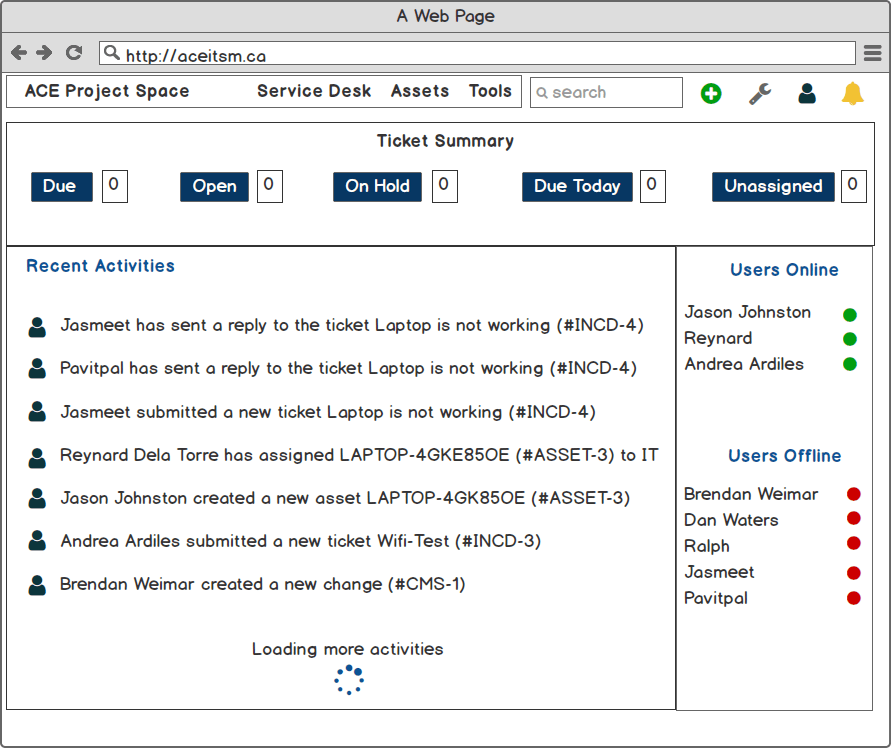Open the browser hamburger menu

872,53
